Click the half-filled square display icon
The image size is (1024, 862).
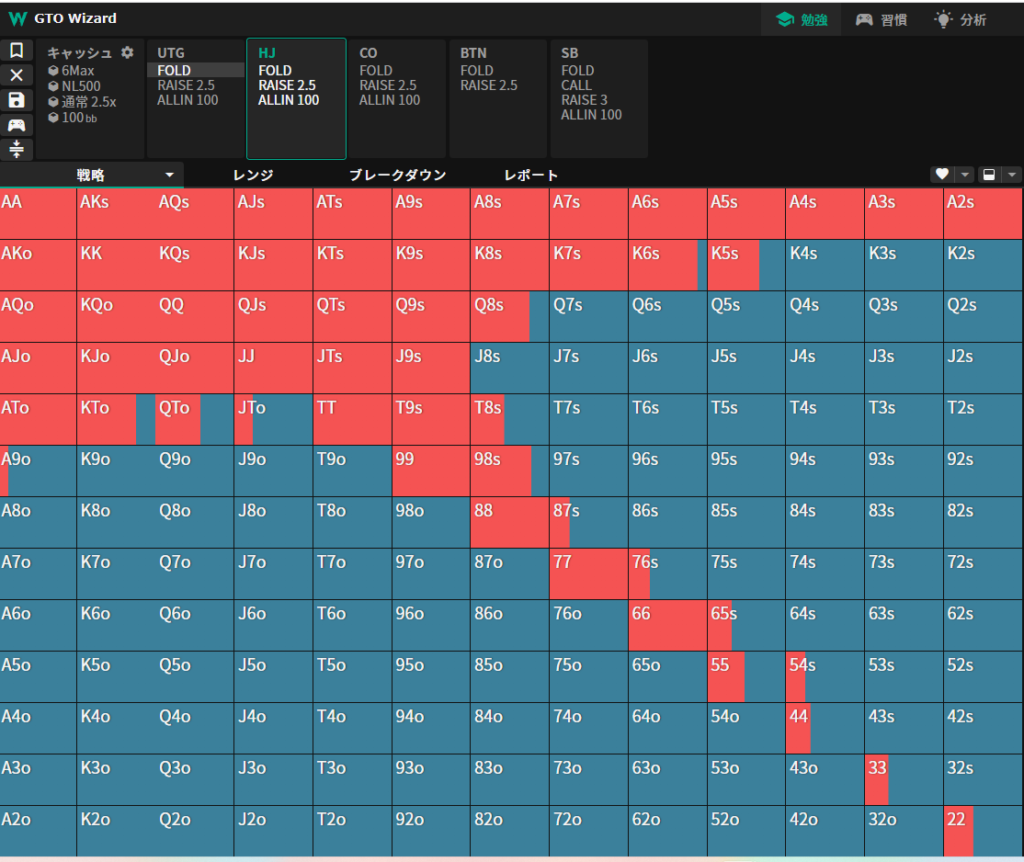point(988,174)
